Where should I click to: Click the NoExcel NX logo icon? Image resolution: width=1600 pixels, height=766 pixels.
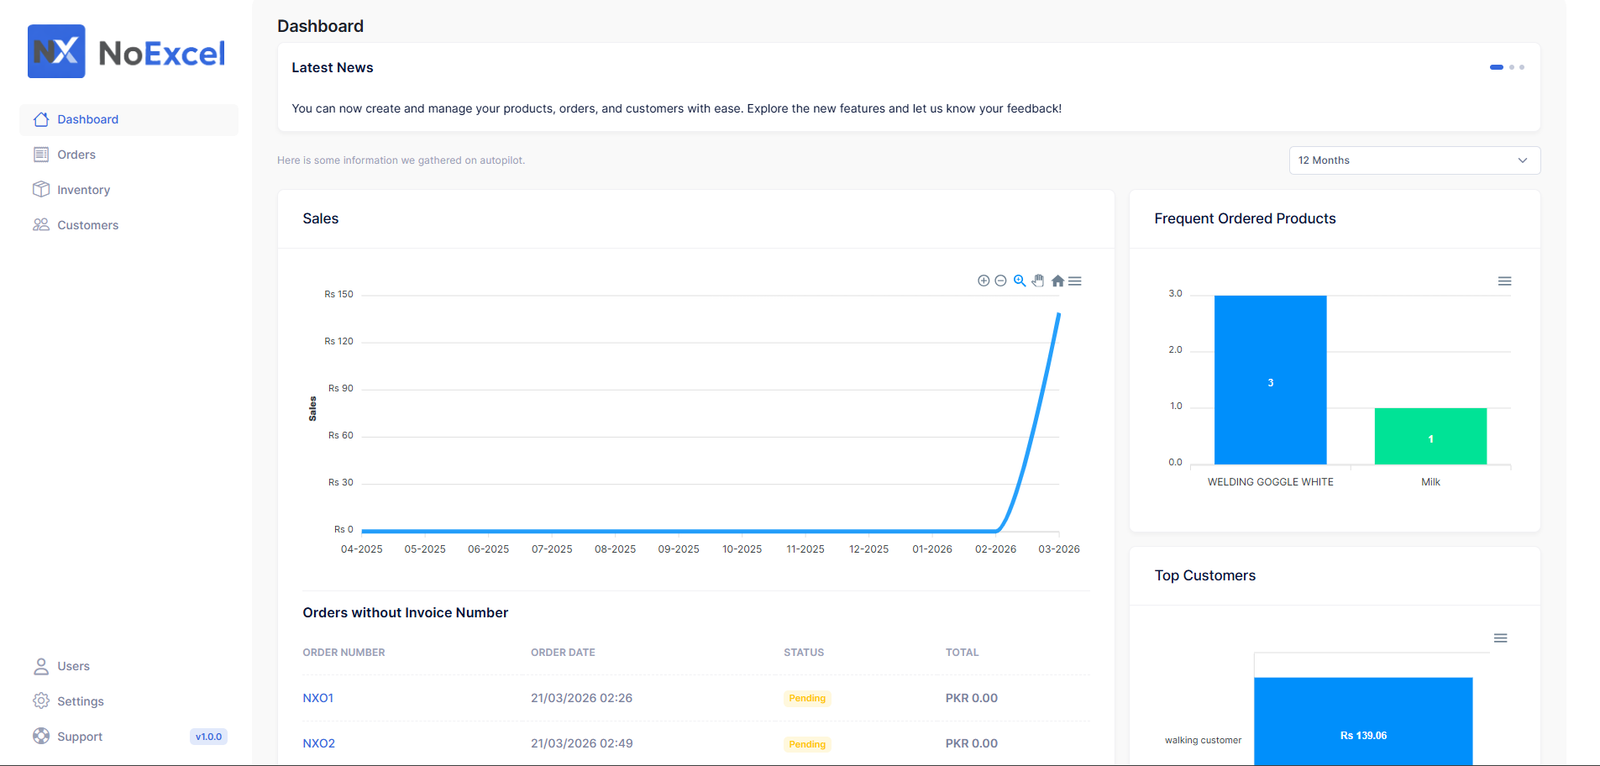[x=56, y=52]
